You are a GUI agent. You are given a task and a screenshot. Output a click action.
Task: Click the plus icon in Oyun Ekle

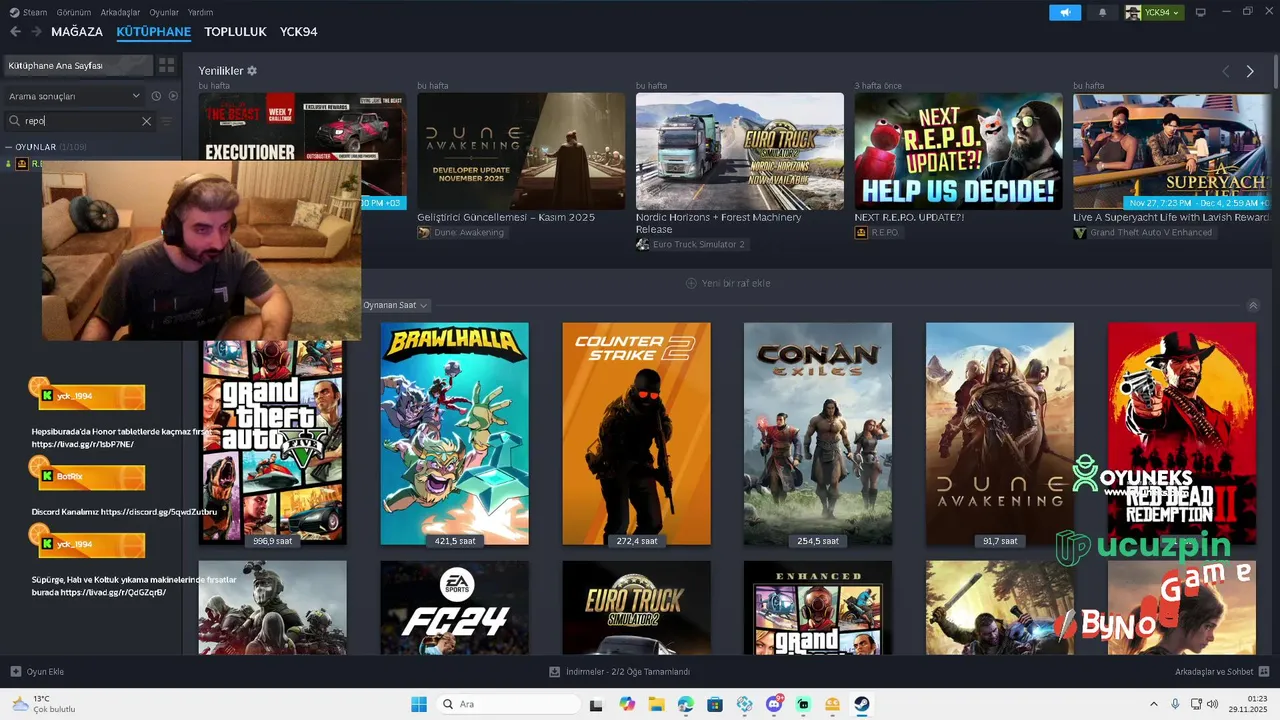[x=15, y=671]
